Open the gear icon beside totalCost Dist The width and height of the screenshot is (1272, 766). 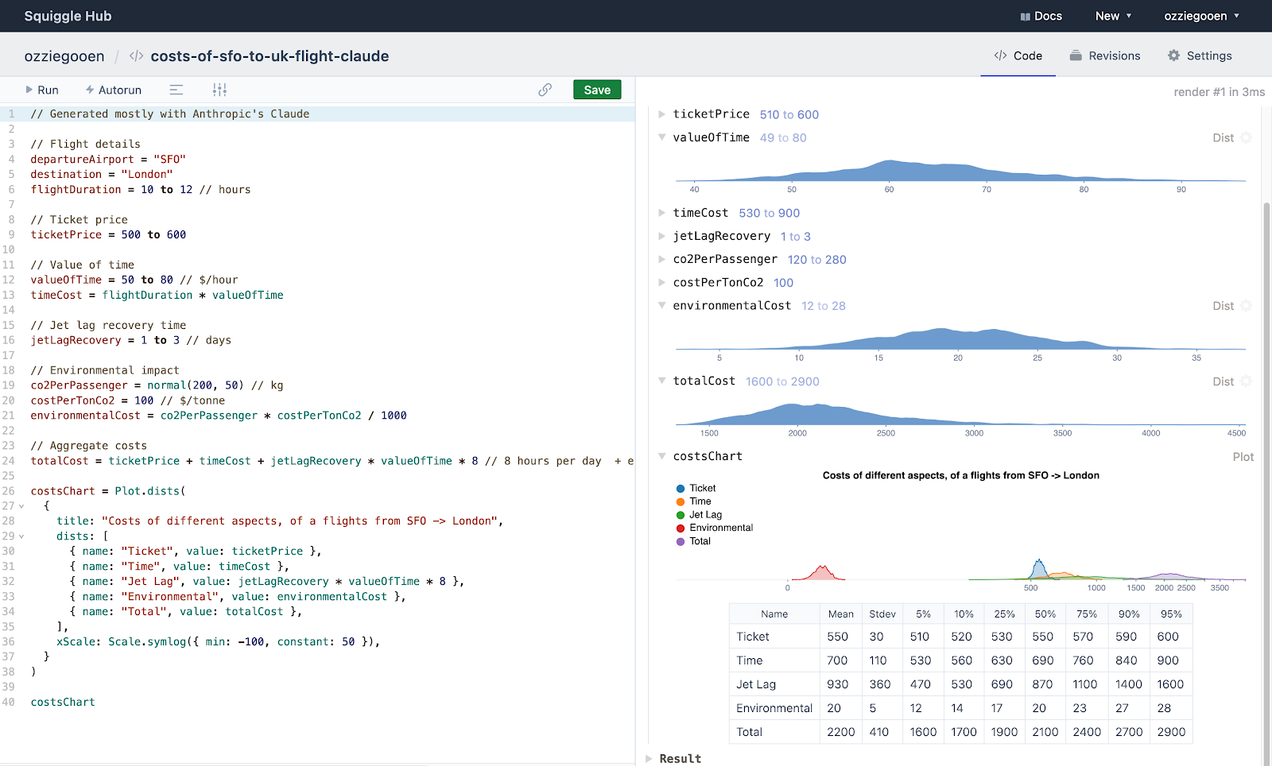[1248, 380]
